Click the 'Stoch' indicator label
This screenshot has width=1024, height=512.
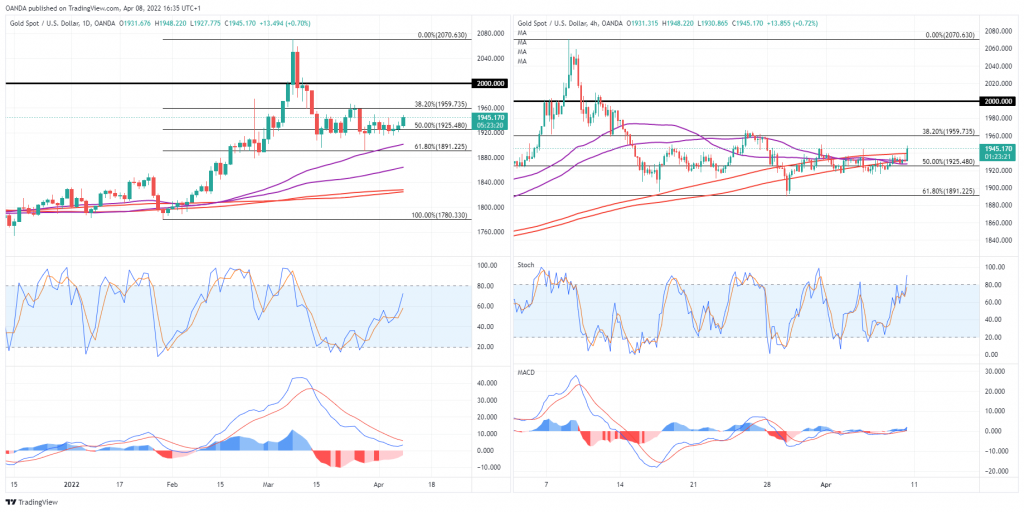click(x=526, y=265)
